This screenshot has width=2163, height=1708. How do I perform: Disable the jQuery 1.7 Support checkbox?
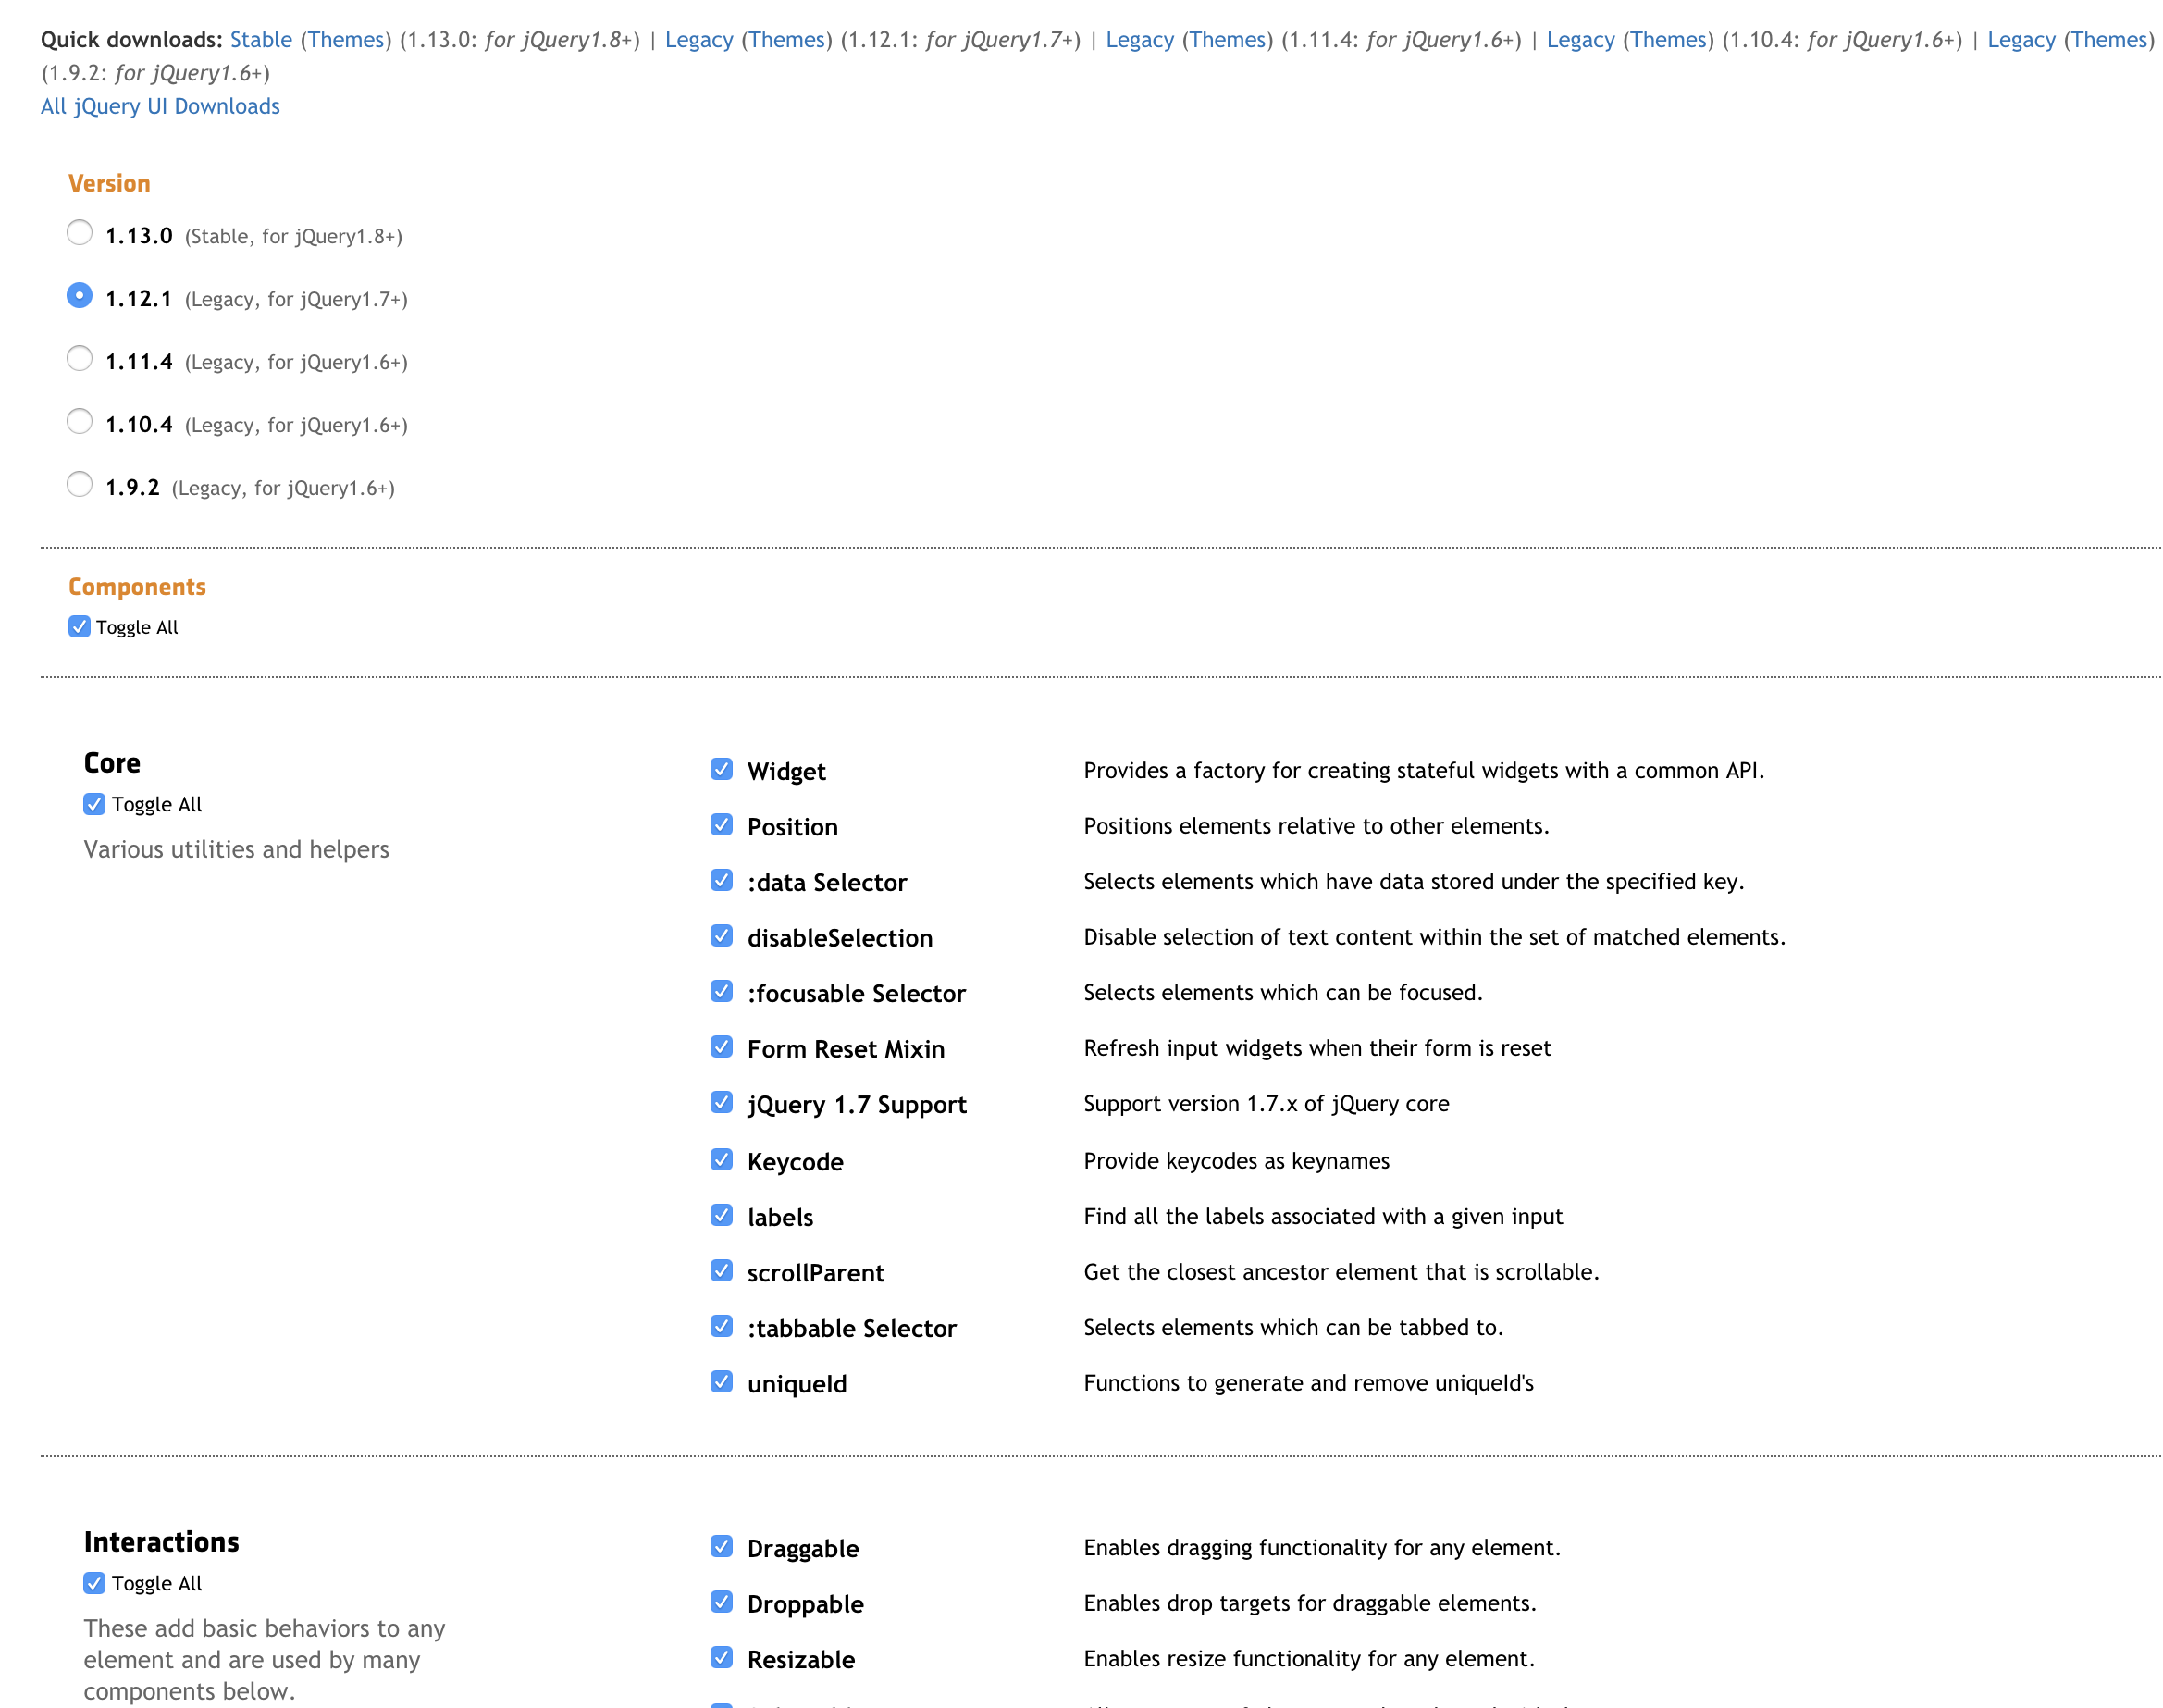721,1102
